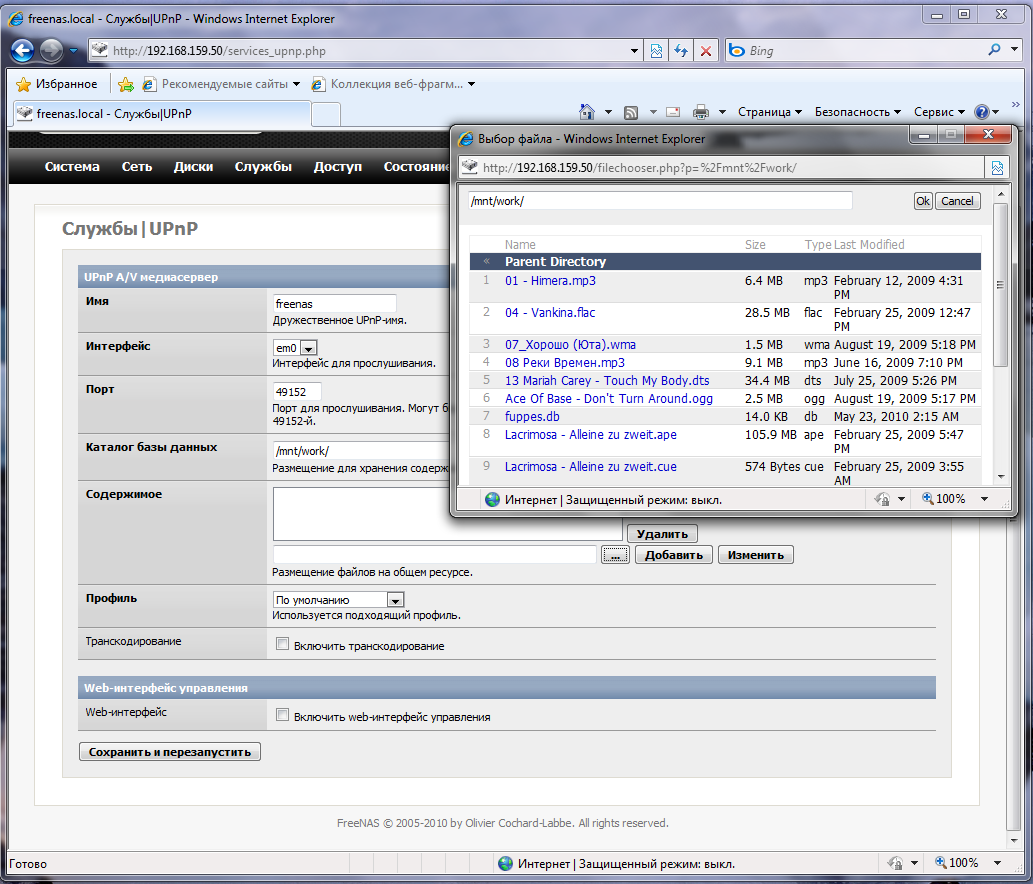Click the printer icon in command bar
The image size is (1033, 884).
702,112
